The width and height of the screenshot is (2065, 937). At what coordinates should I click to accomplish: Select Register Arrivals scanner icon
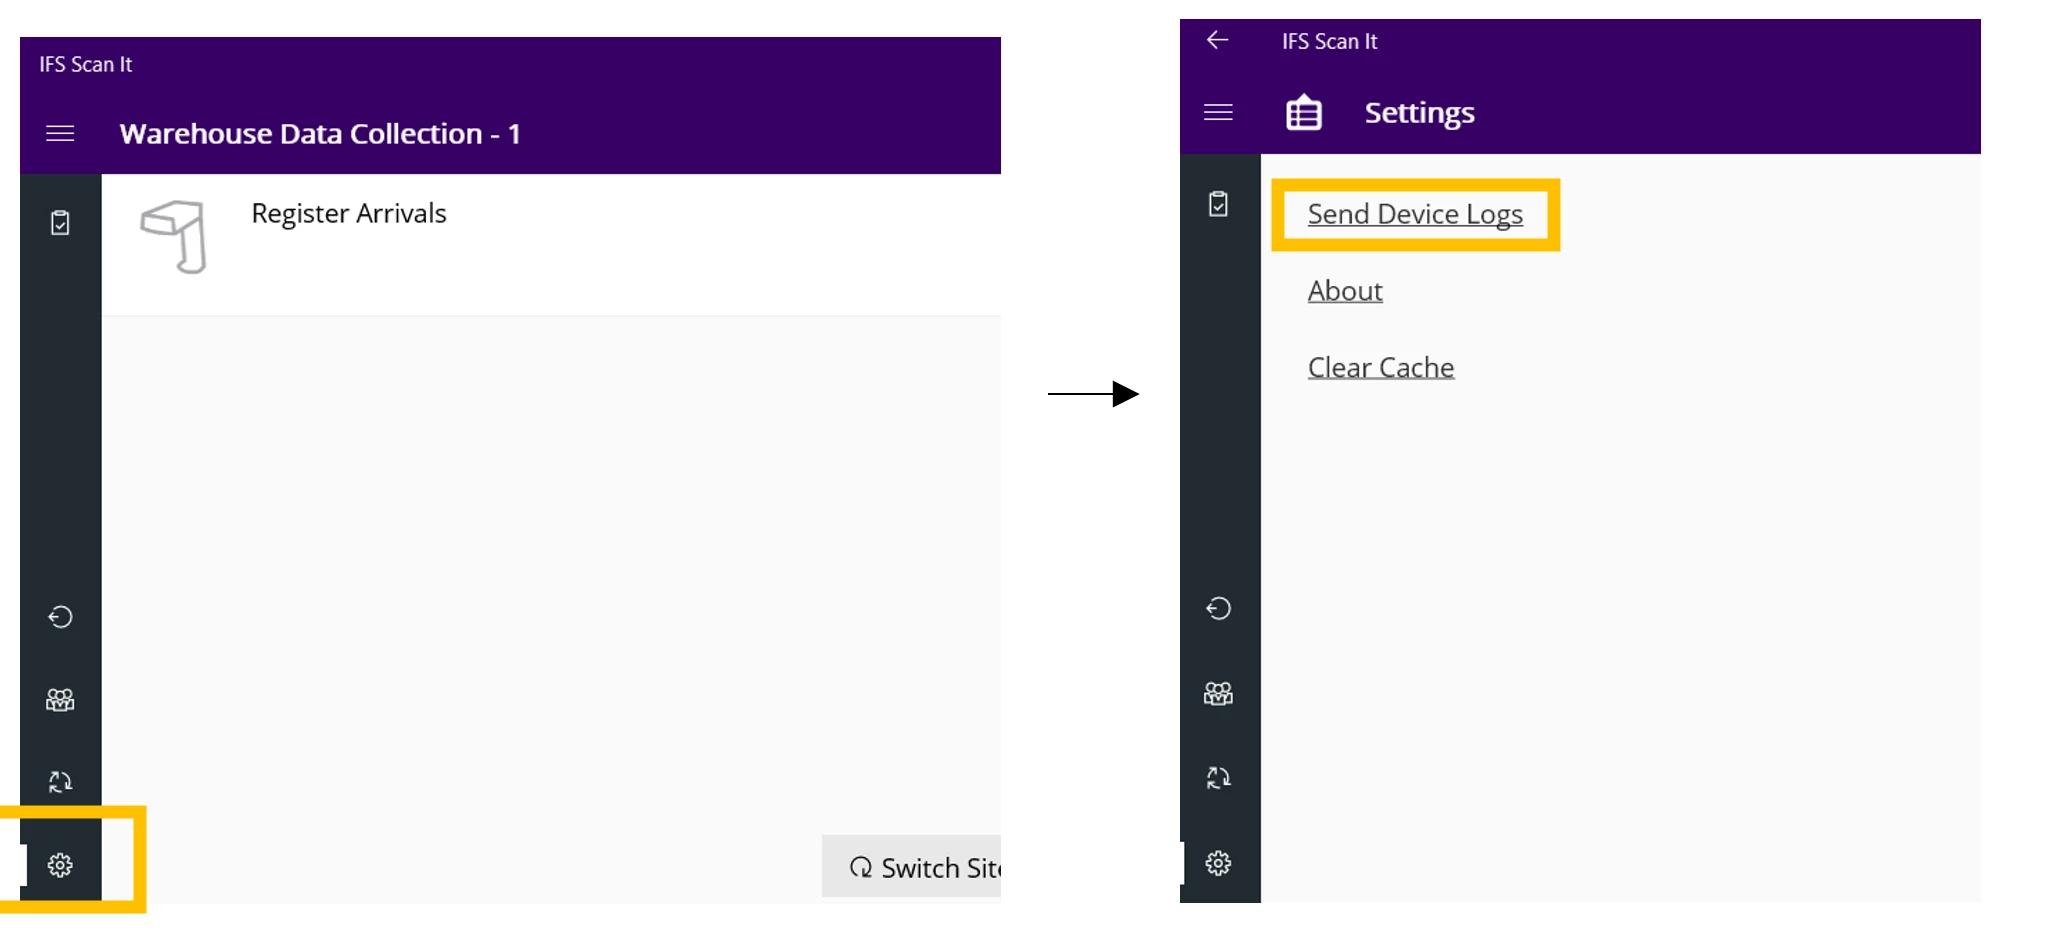pos(175,237)
